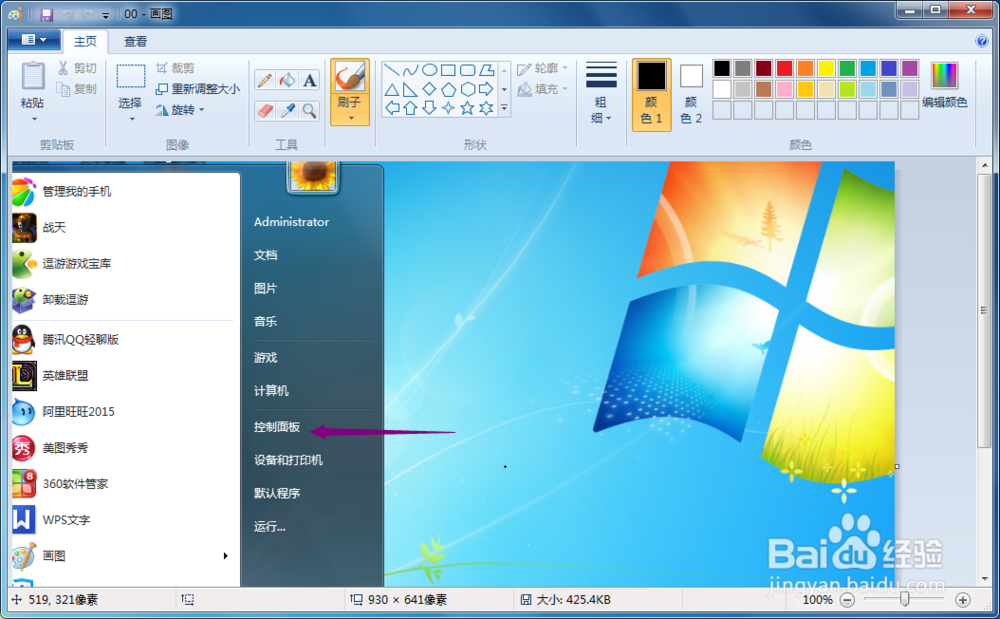The height and width of the screenshot is (619, 1000).
Task: Choose the straight line shape
Action: click(x=392, y=70)
